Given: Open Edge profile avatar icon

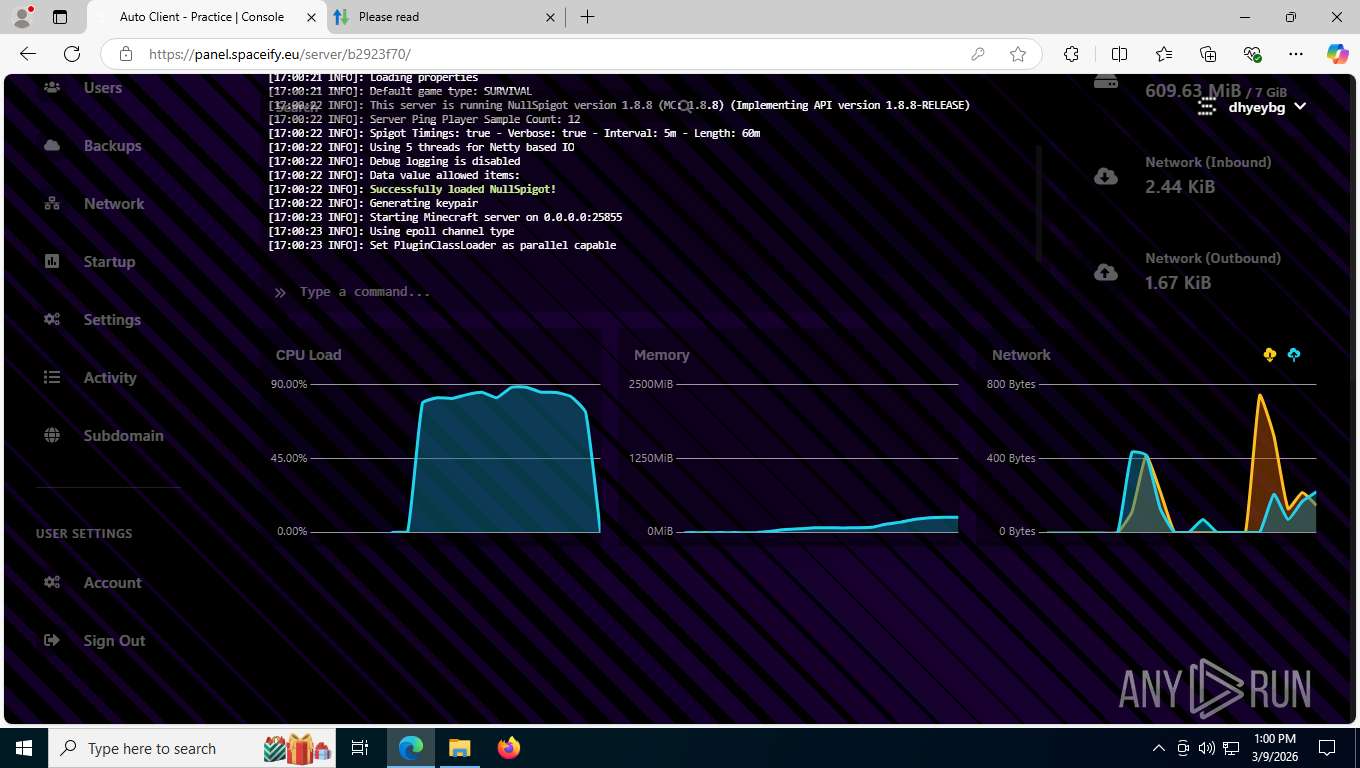Looking at the screenshot, I should [21, 17].
